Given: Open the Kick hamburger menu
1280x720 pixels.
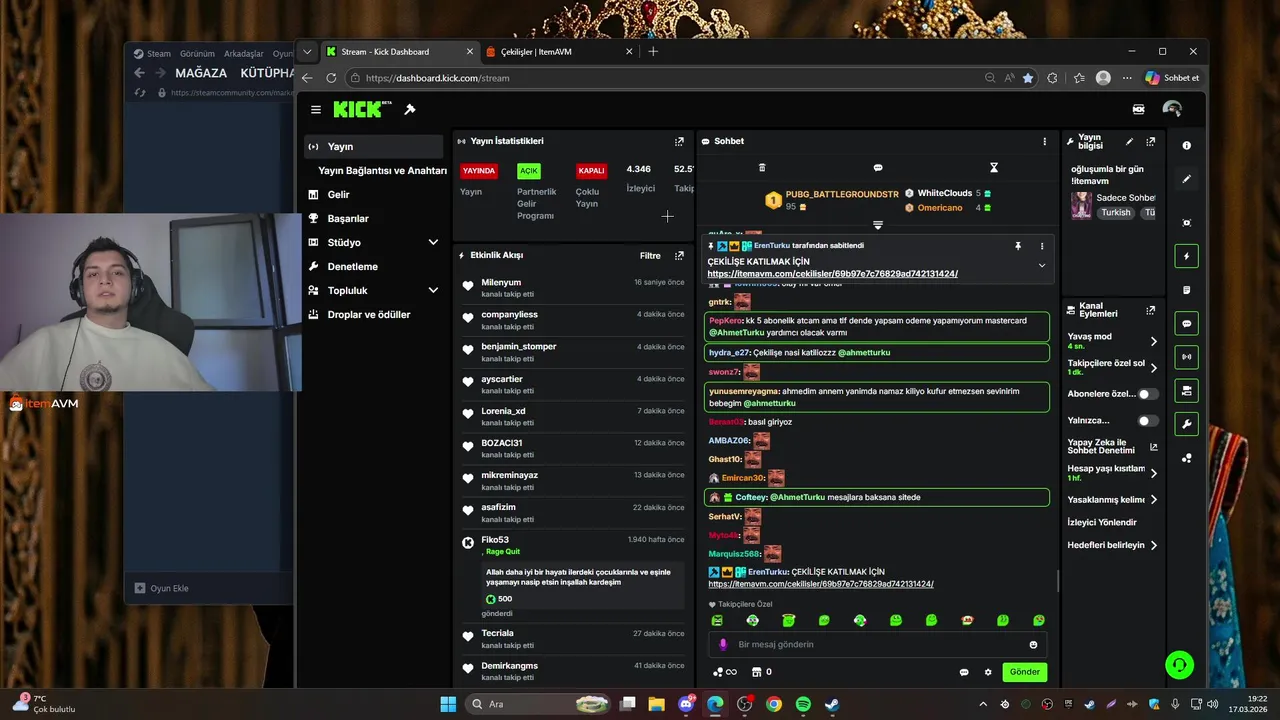Looking at the screenshot, I should click(316, 110).
